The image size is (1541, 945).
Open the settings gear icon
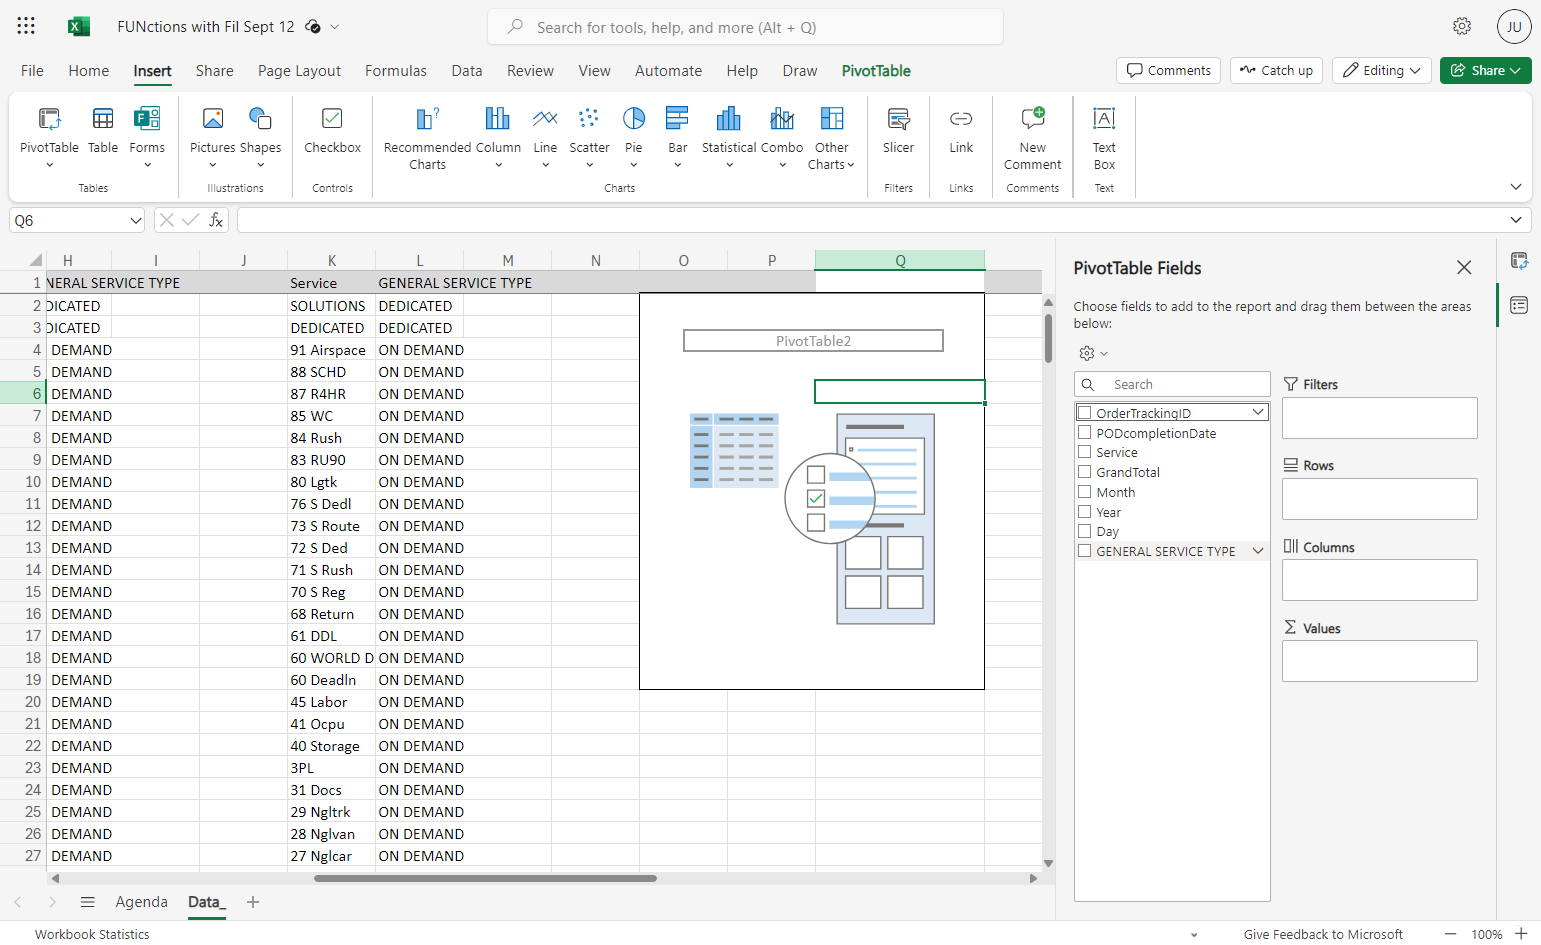(1462, 26)
